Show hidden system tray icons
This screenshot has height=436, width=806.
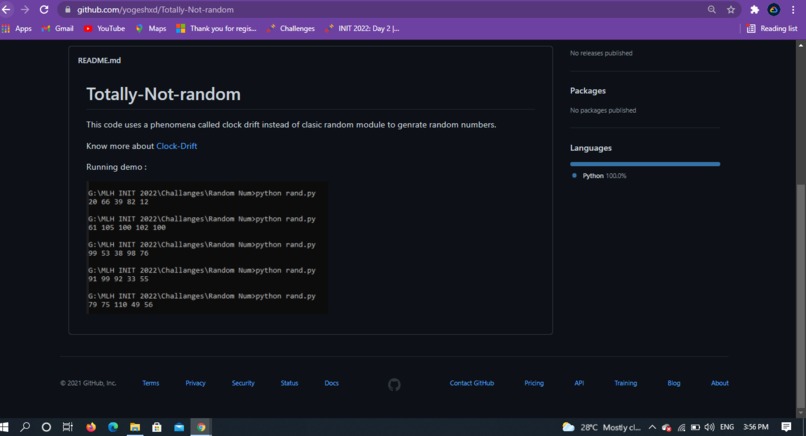(x=652, y=427)
